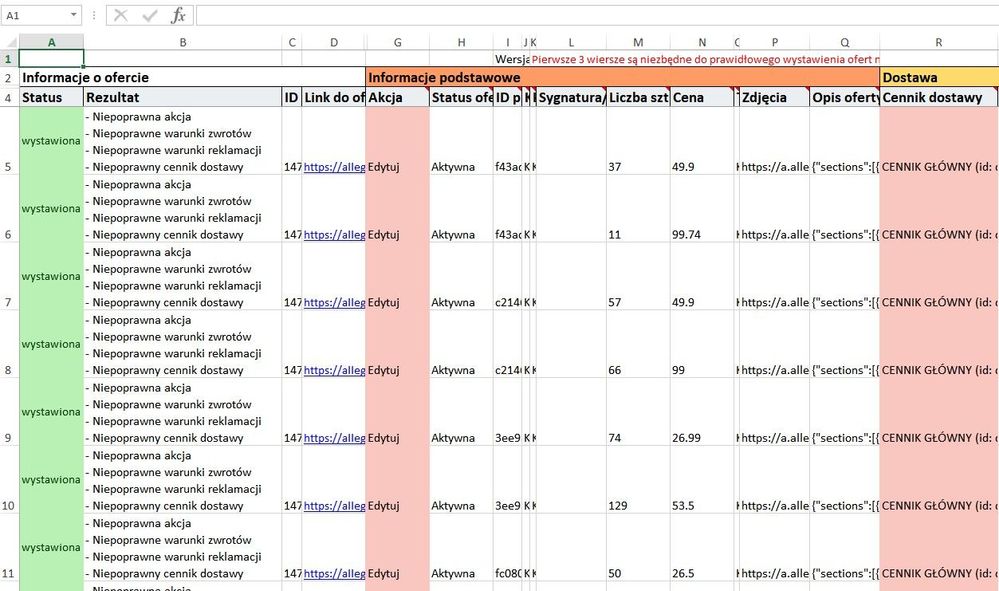Click into the formula bar input field
The image size is (999, 591).
coord(597,15)
